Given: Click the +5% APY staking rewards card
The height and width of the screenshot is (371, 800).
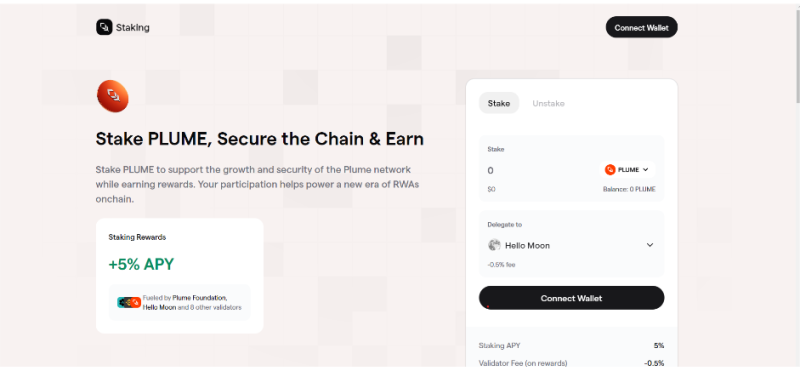Looking at the screenshot, I should click(x=180, y=276).
